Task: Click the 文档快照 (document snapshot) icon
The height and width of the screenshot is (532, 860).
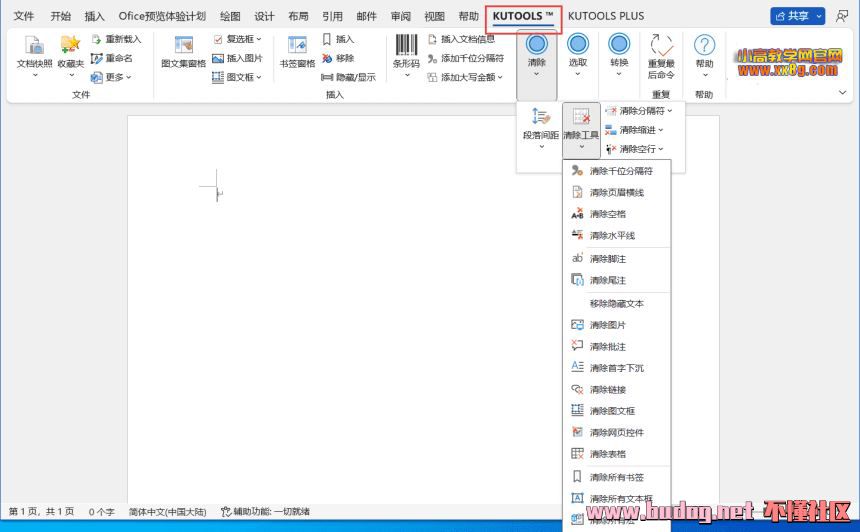Action: 34,46
